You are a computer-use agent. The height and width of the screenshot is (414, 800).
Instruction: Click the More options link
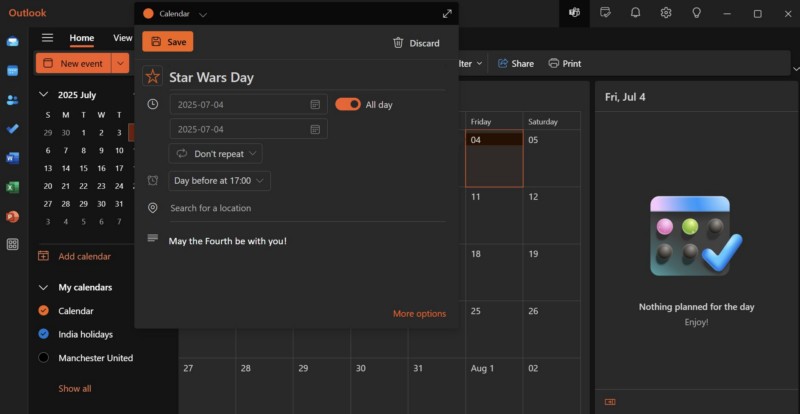(x=419, y=314)
